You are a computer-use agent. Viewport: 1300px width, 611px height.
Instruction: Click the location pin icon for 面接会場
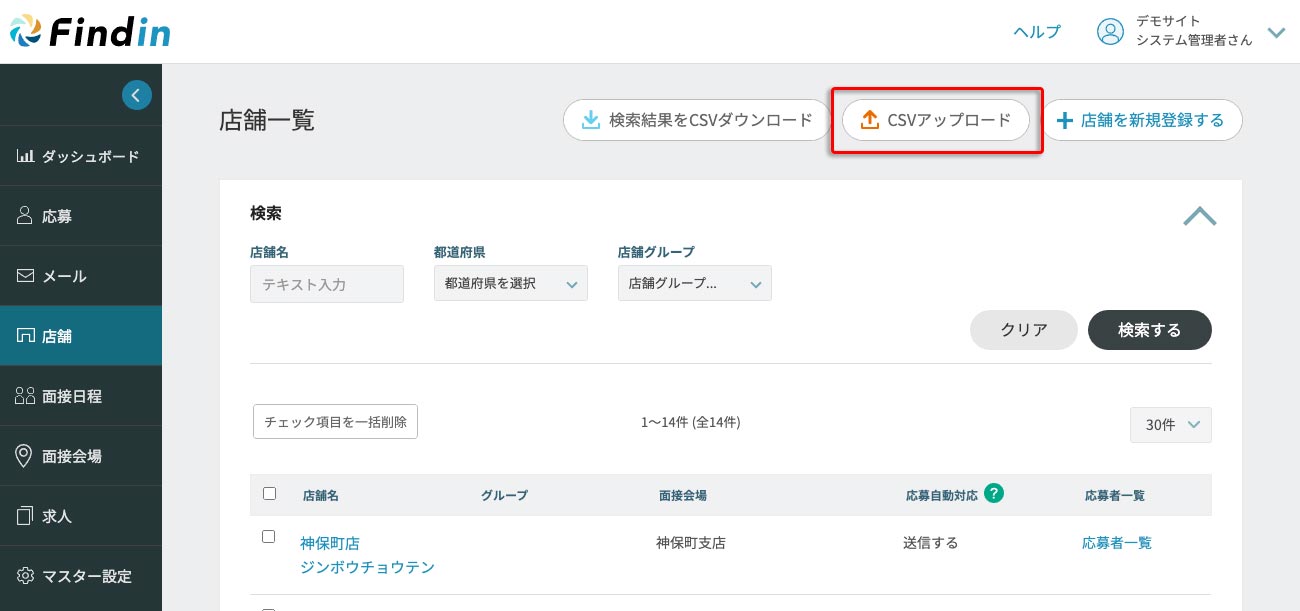(26, 456)
